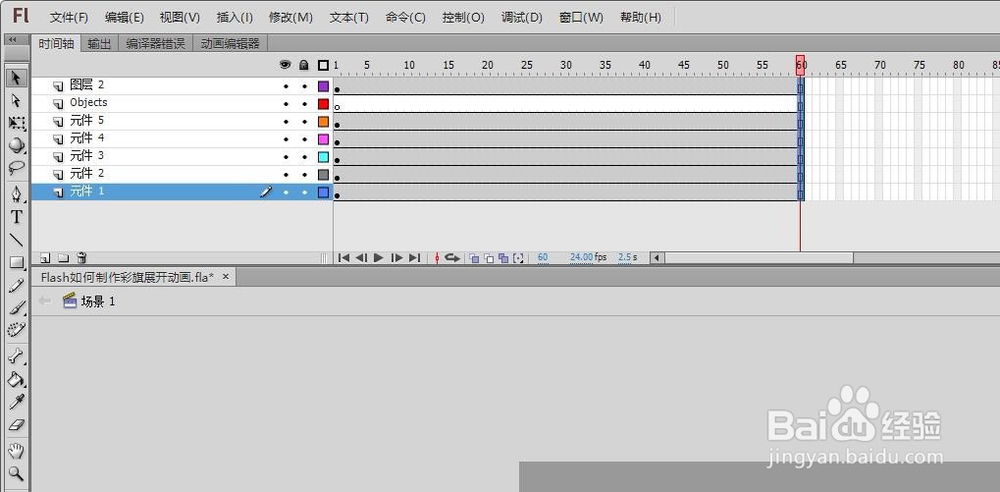1000x492 pixels.
Task: Play the timeline animation
Action: click(378, 258)
